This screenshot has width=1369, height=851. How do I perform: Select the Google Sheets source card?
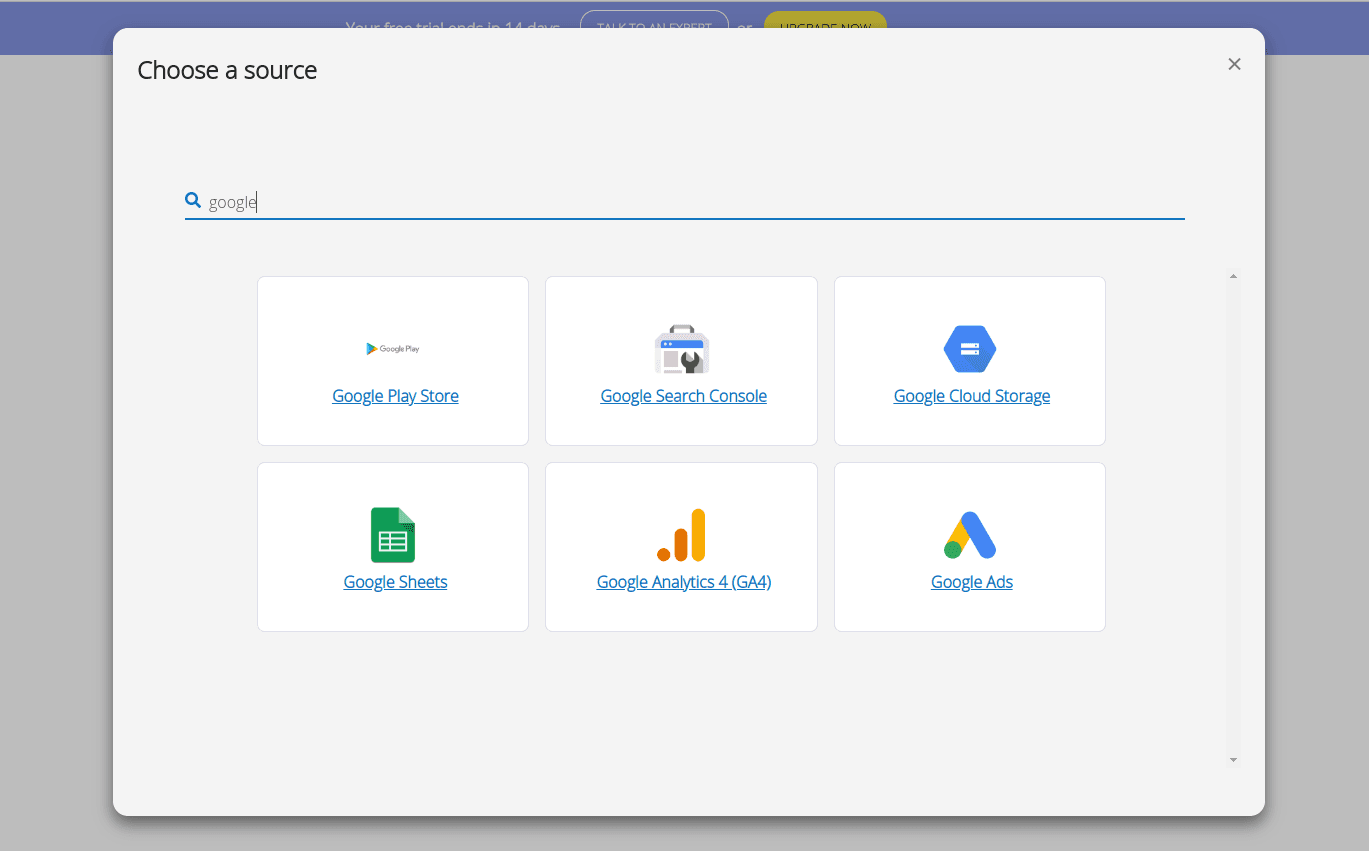(393, 547)
